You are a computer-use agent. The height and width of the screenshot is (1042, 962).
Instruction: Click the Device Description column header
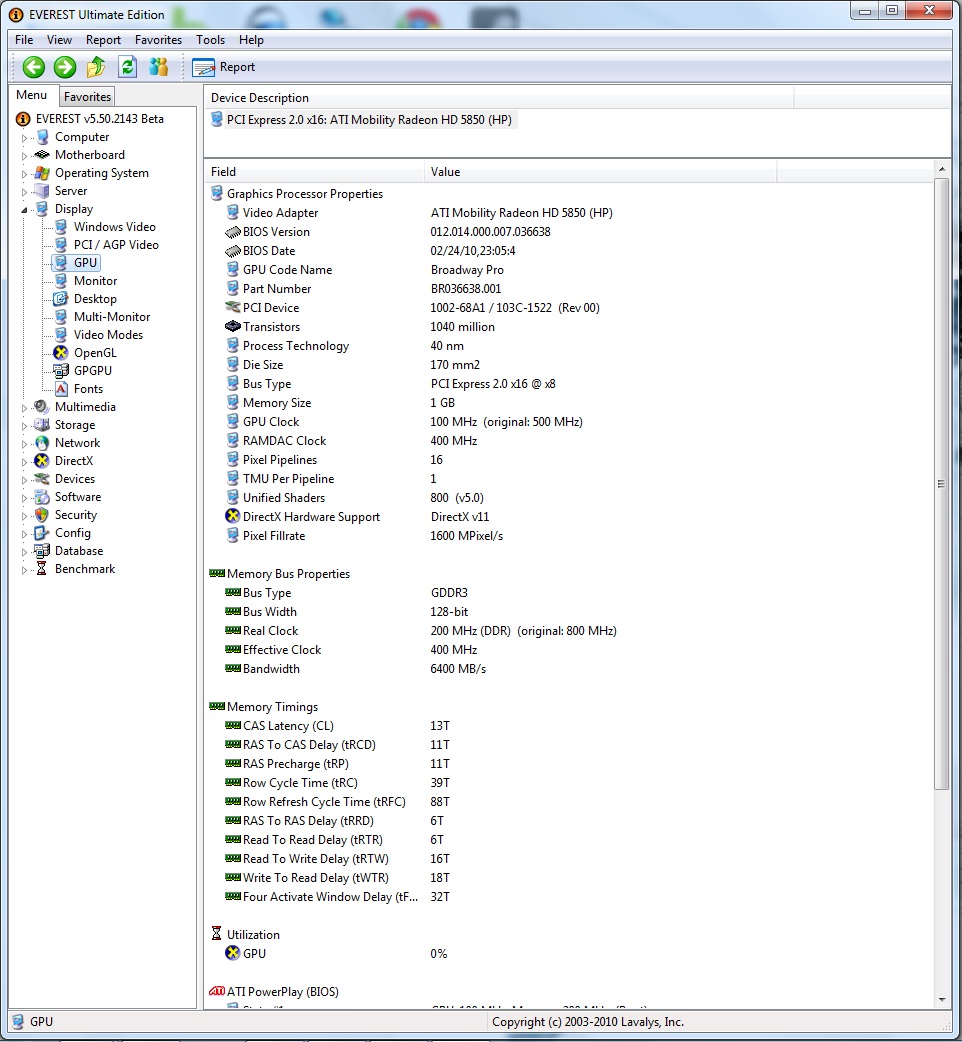[499, 98]
